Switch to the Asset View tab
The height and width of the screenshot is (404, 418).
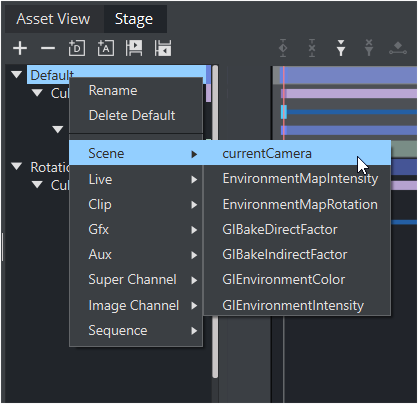[x=53, y=19]
